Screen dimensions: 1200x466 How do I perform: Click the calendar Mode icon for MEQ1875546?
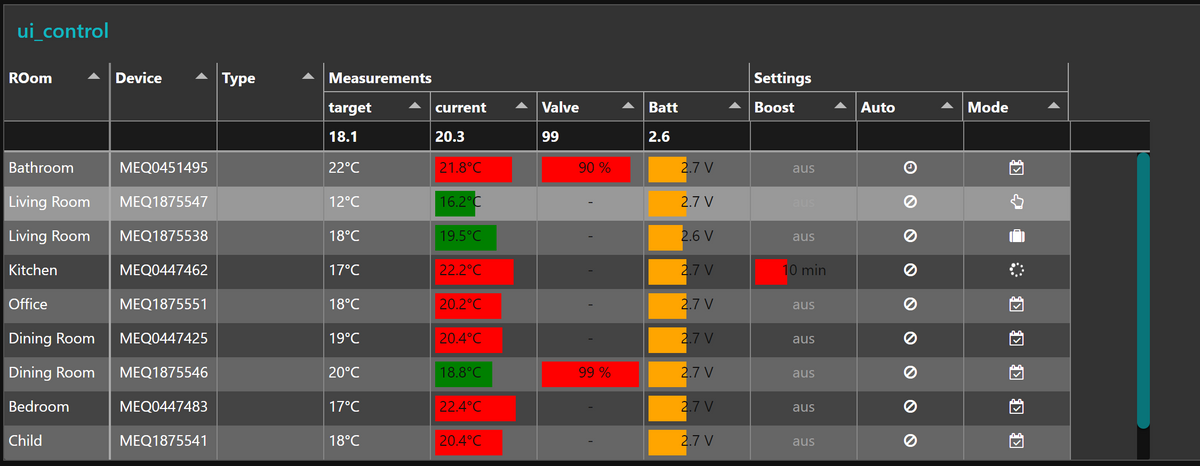tap(1017, 372)
